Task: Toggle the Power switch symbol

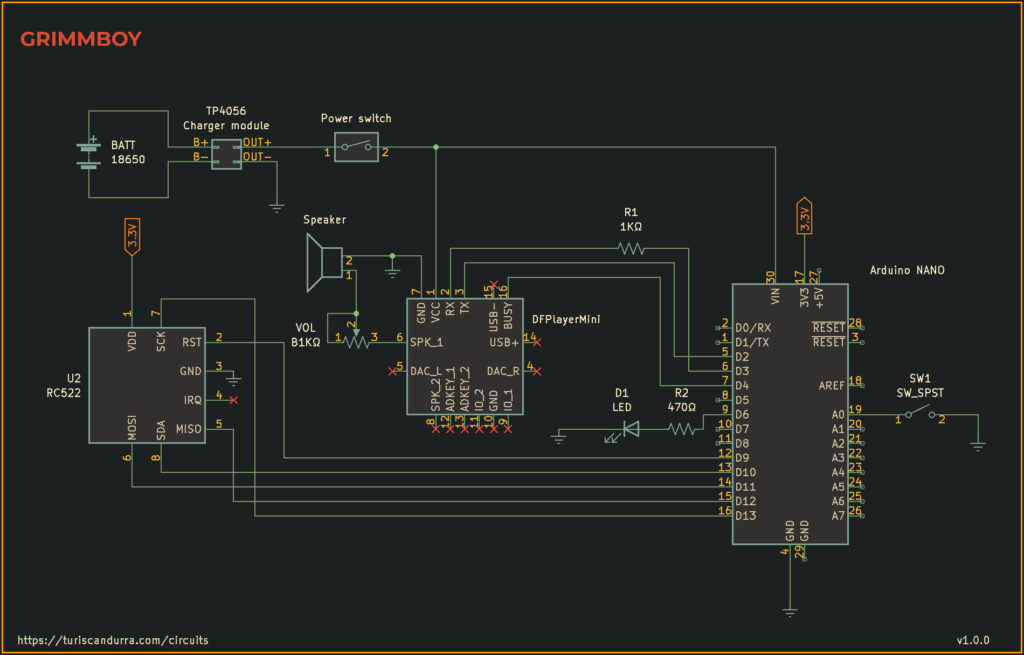Action: [357, 147]
